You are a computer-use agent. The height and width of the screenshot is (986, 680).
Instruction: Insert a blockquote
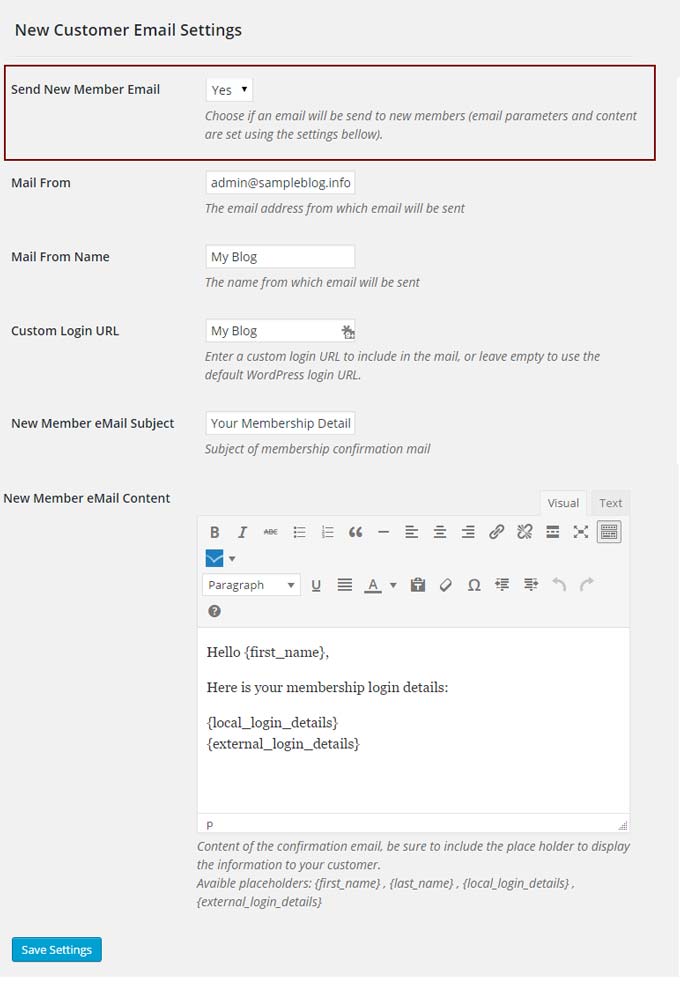click(x=355, y=532)
